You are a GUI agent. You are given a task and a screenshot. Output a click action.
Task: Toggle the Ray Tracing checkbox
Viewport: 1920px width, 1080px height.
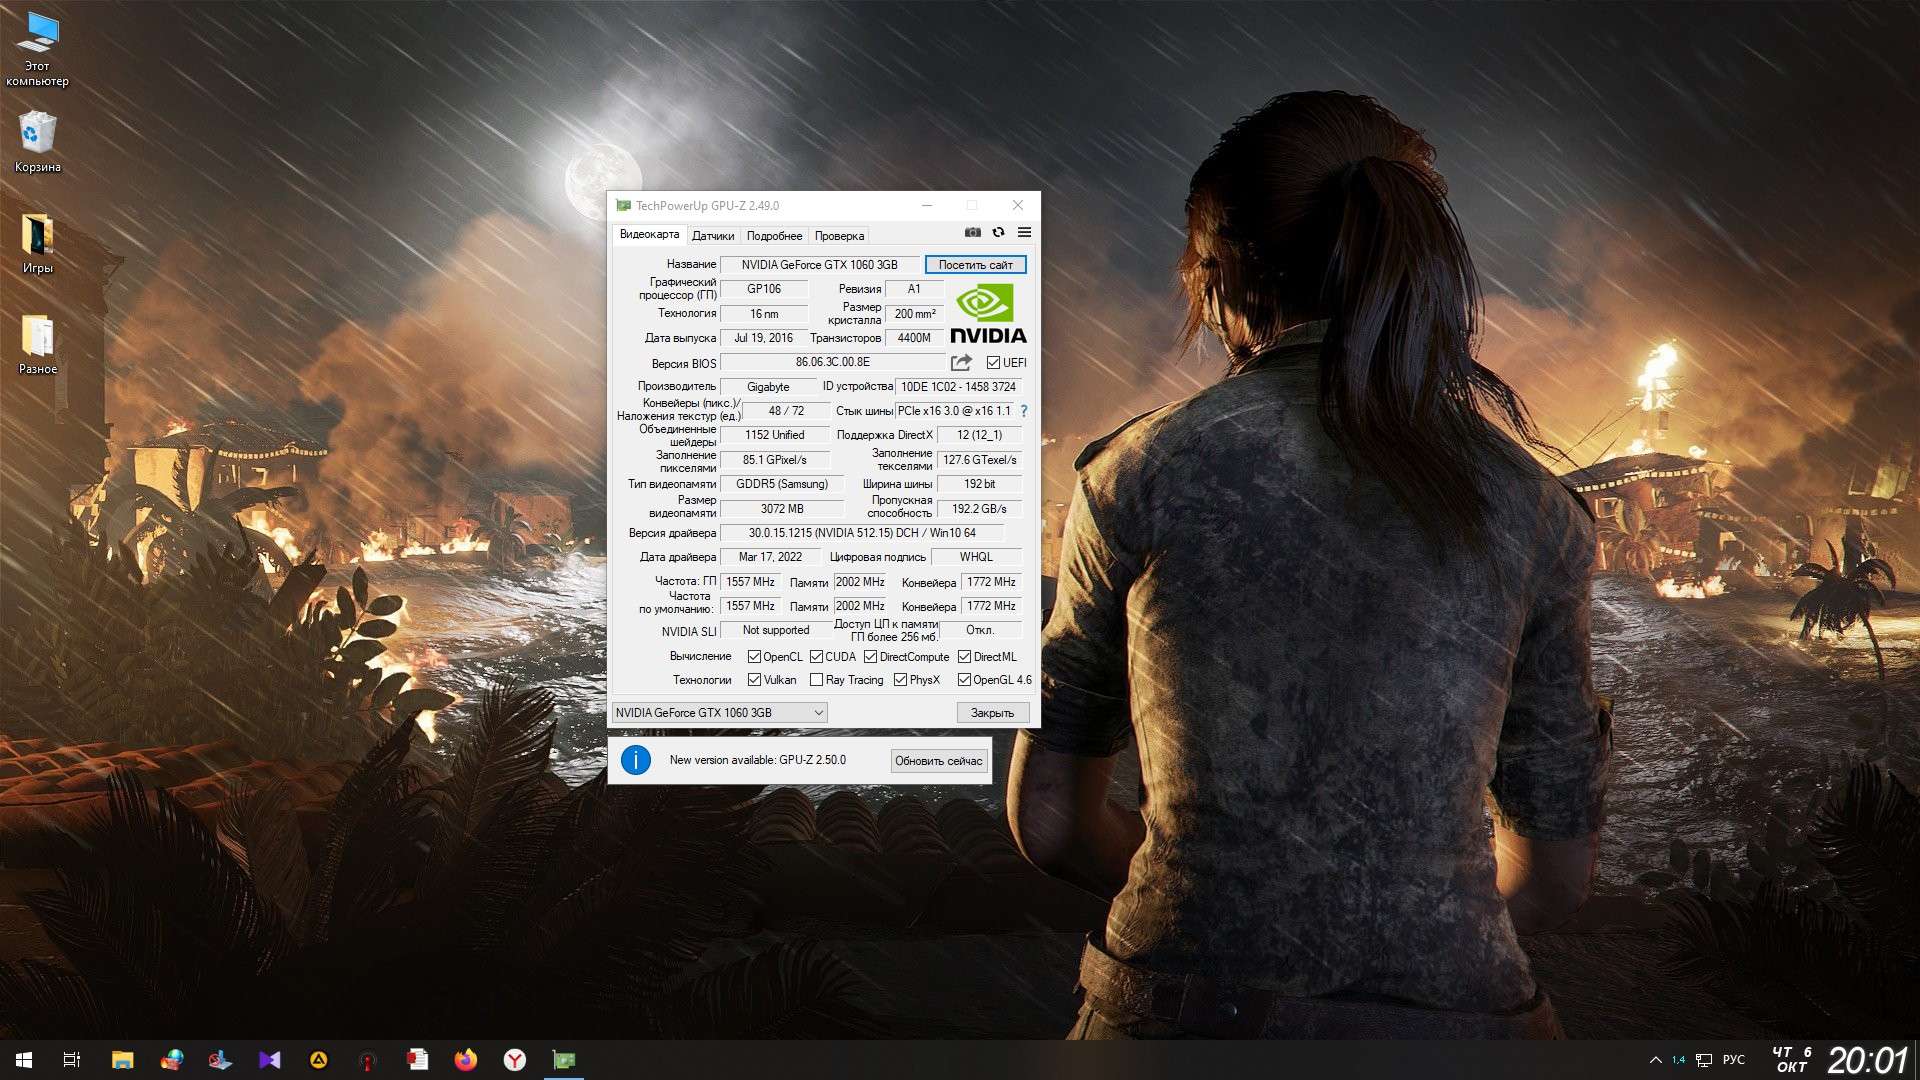coord(816,680)
